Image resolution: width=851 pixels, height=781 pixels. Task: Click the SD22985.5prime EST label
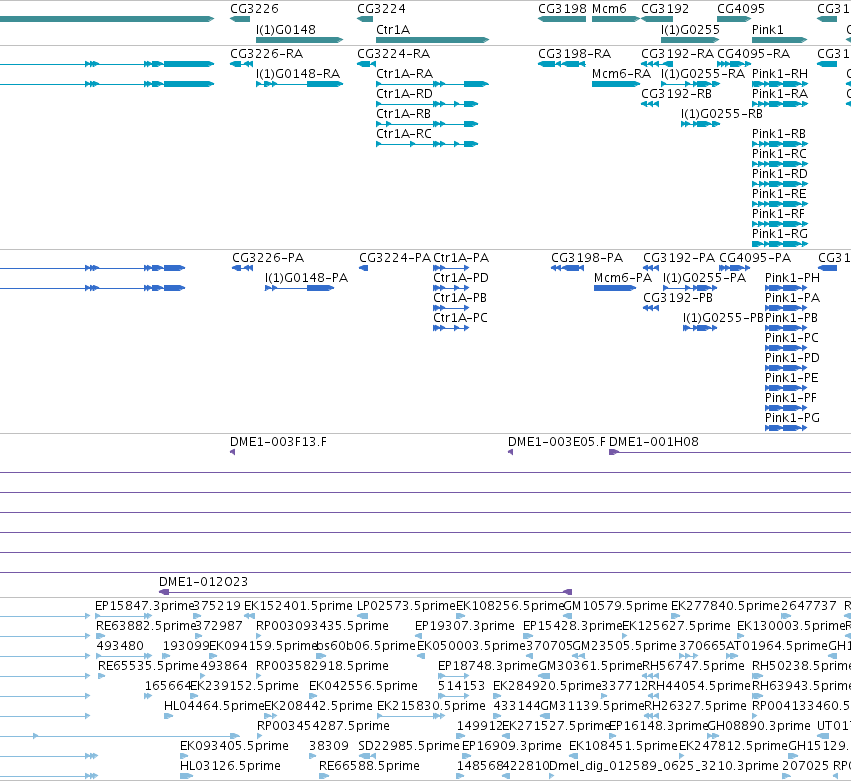pyautogui.click(x=409, y=746)
